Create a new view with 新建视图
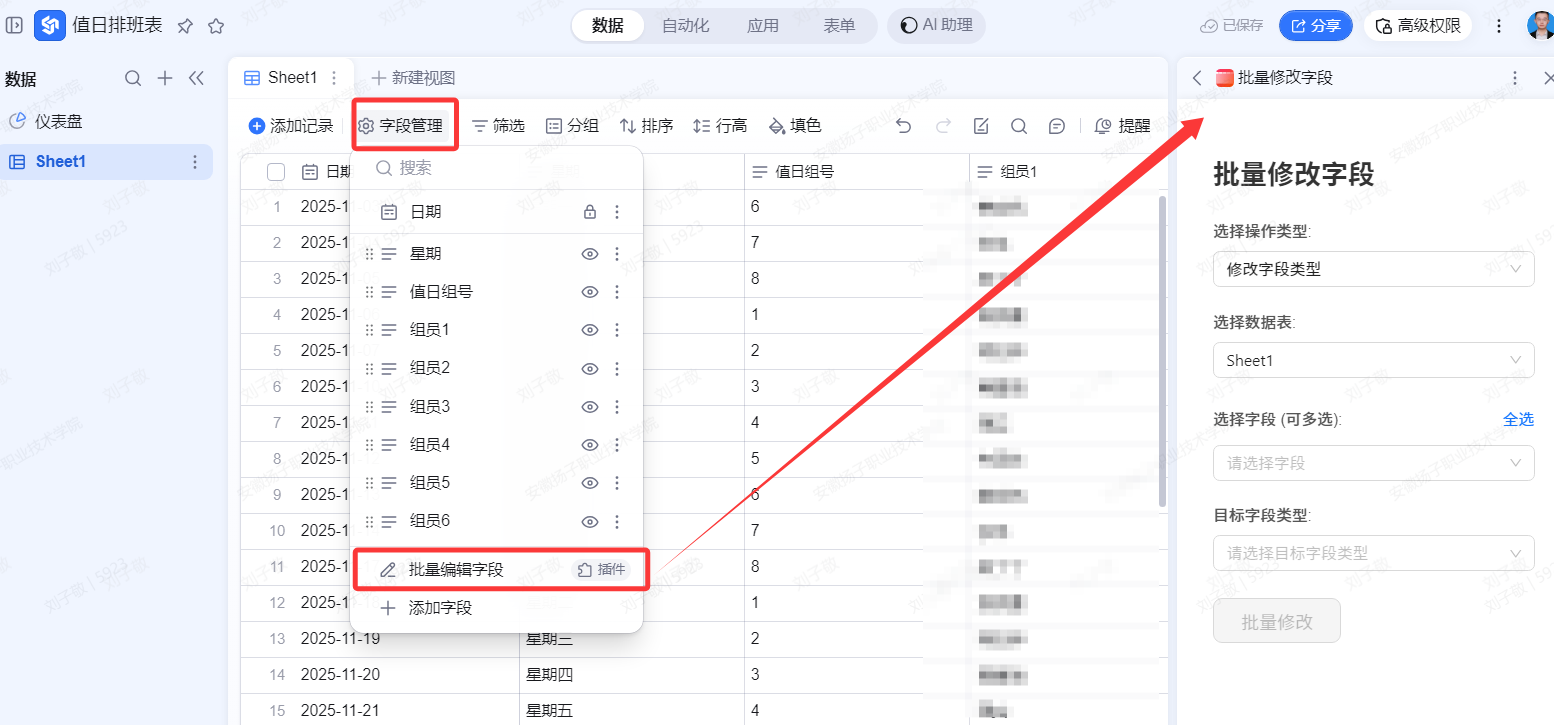Image resolution: width=1554 pixels, height=725 pixels. coord(413,78)
